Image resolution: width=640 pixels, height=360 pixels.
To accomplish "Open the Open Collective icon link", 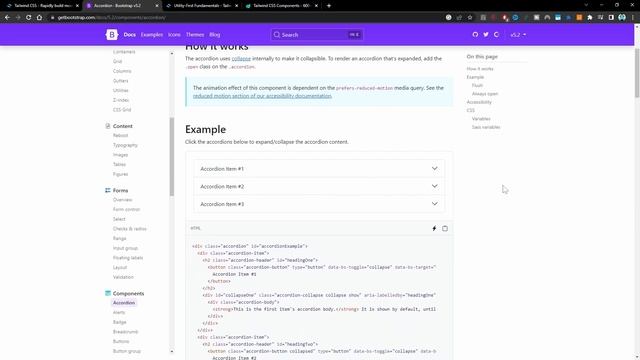I will click(496, 35).
